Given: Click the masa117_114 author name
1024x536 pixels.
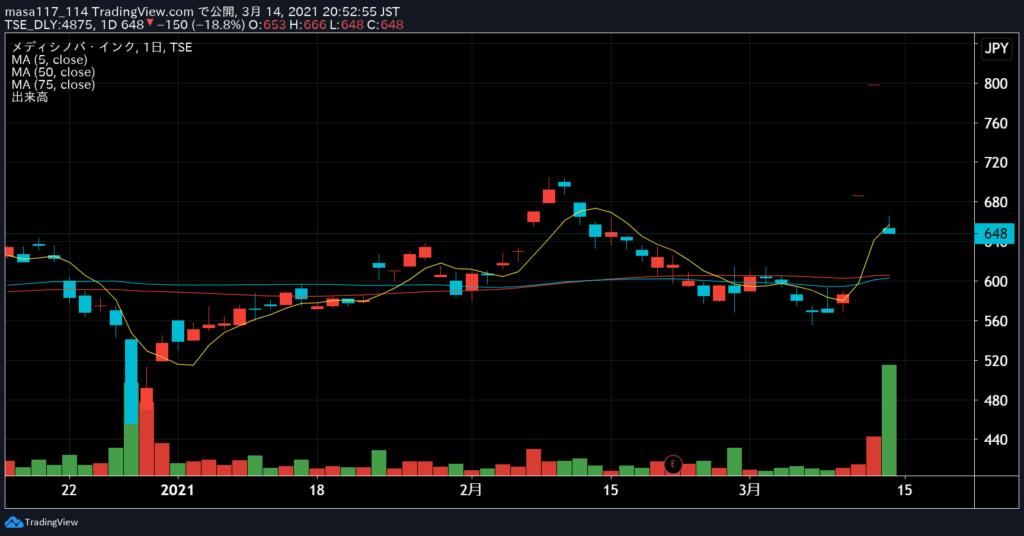Looking at the screenshot, I should (46, 12).
